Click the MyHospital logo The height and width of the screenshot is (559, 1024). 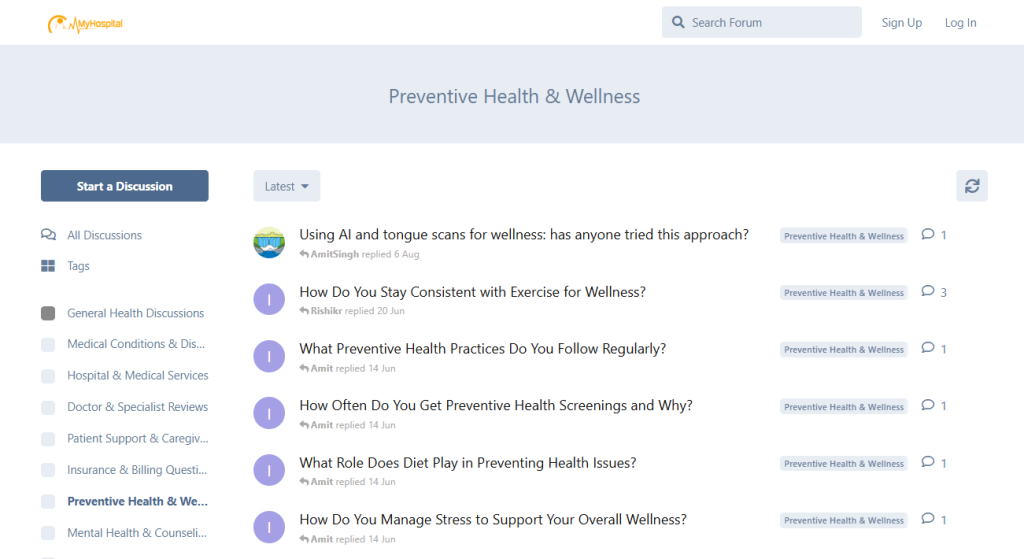(x=85, y=23)
